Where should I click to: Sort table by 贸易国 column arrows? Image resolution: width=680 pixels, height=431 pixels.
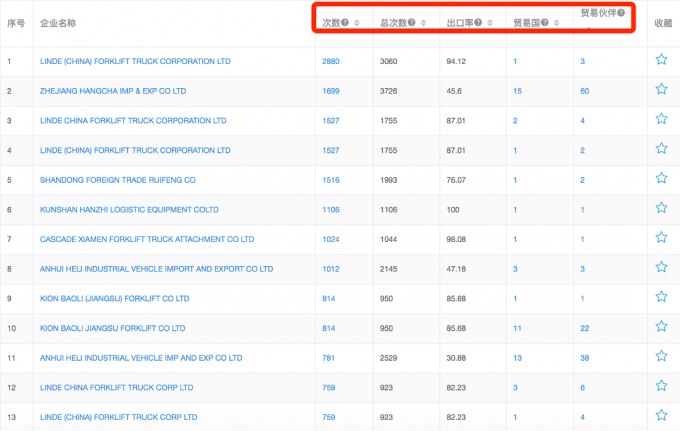(556, 23)
